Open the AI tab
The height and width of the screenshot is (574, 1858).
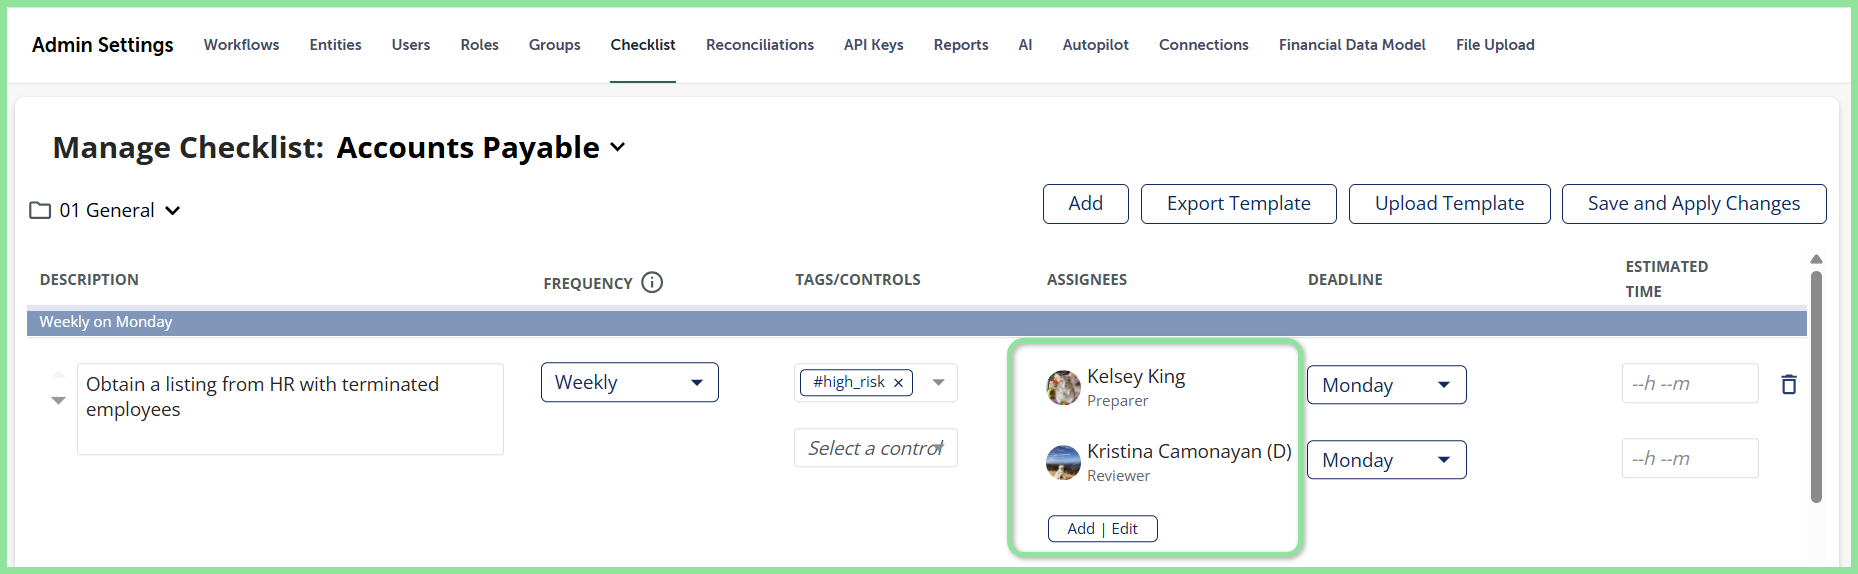click(1025, 44)
